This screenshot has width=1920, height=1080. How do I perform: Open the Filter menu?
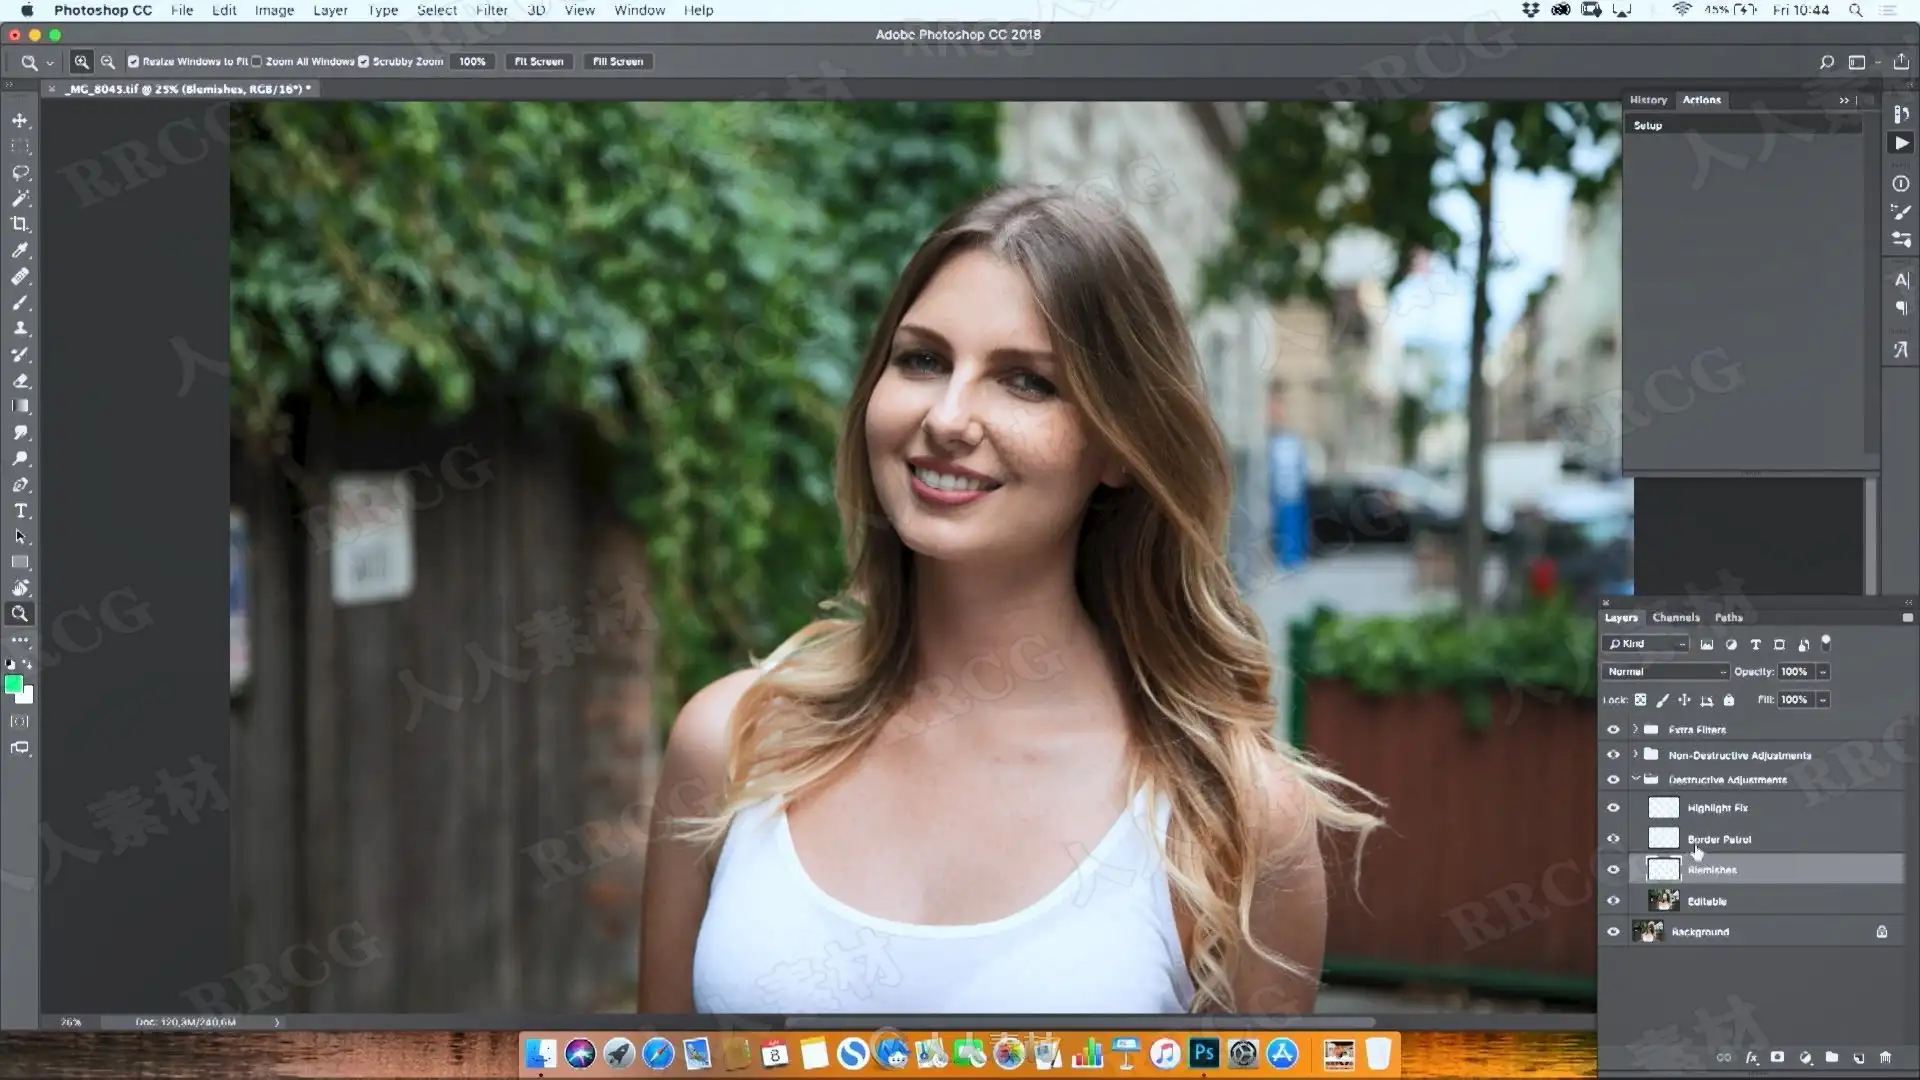pyautogui.click(x=491, y=10)
